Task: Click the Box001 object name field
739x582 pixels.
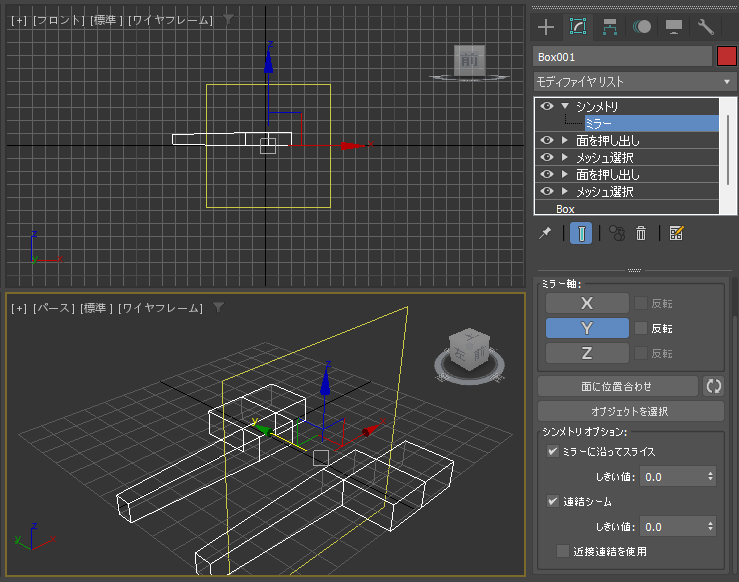Action: 622,57
